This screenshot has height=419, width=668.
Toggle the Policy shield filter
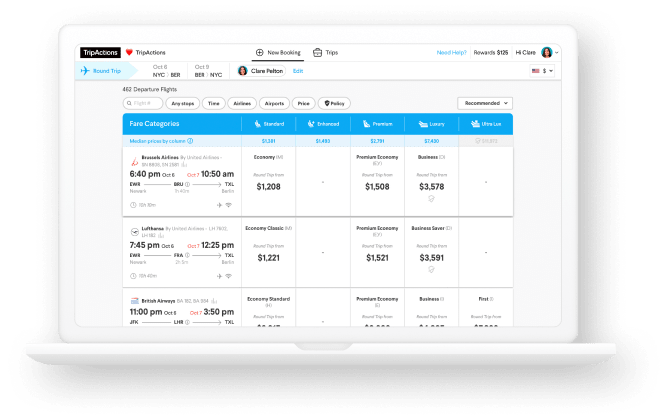334,103
